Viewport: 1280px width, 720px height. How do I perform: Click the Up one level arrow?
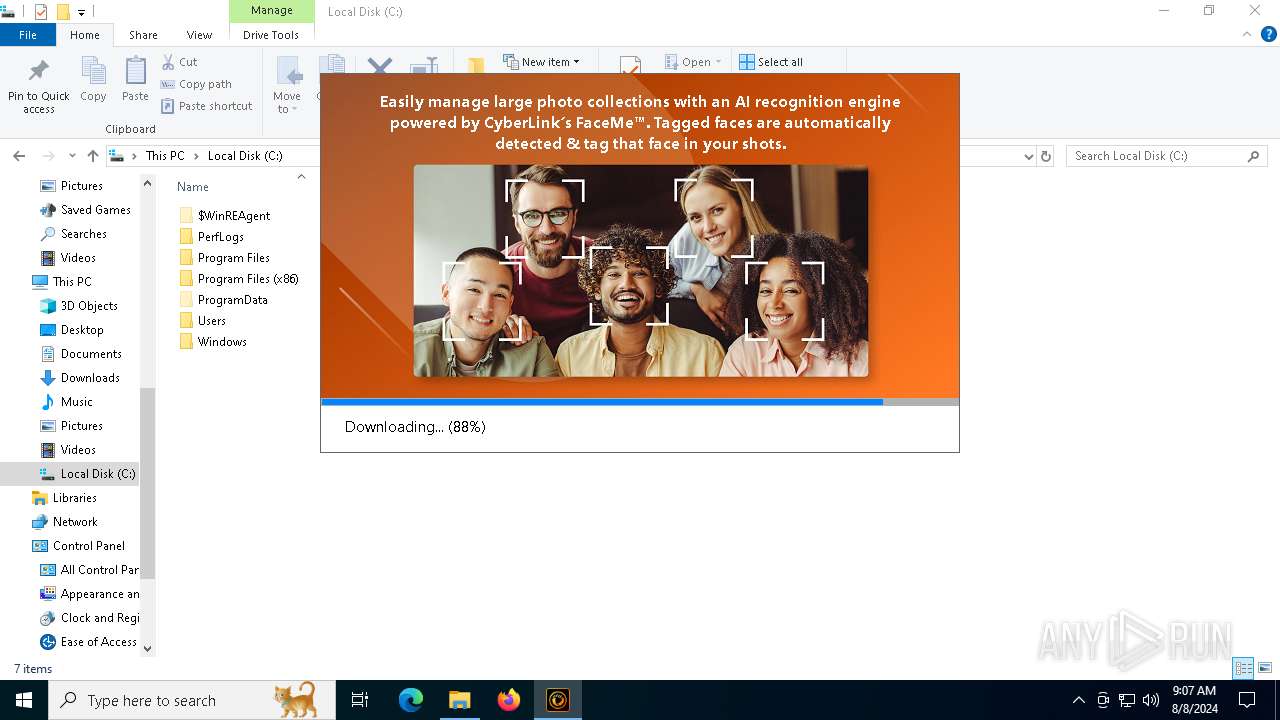tap(93, 156)
